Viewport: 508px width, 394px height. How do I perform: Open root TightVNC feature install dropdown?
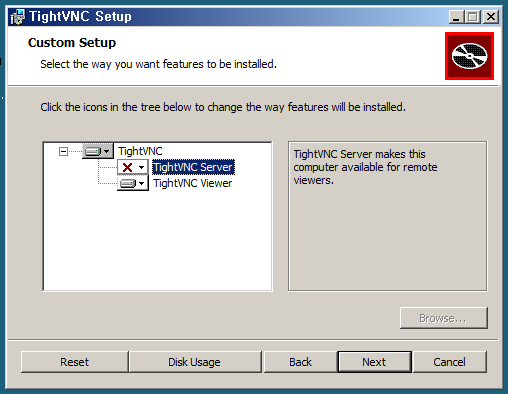point(98,151)
